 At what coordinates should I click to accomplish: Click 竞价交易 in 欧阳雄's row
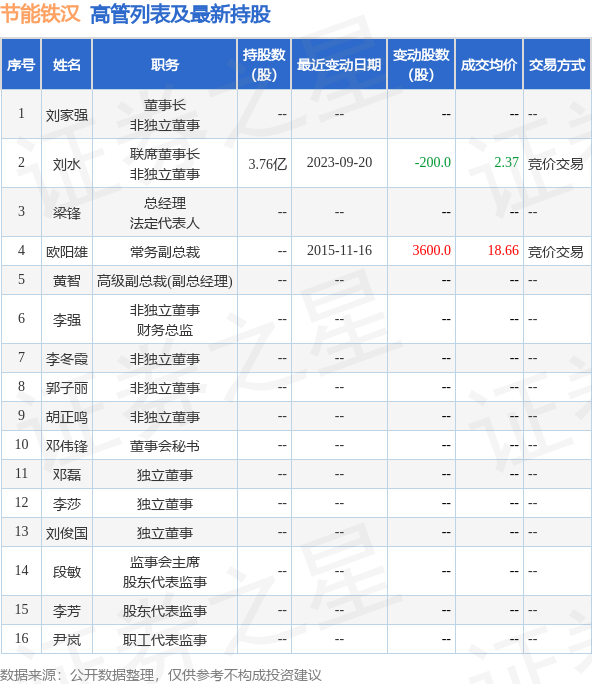(x=555, y=252)
